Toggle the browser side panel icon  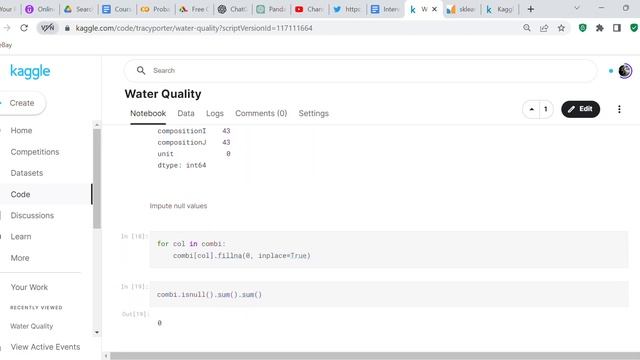(x=617, y=28)
